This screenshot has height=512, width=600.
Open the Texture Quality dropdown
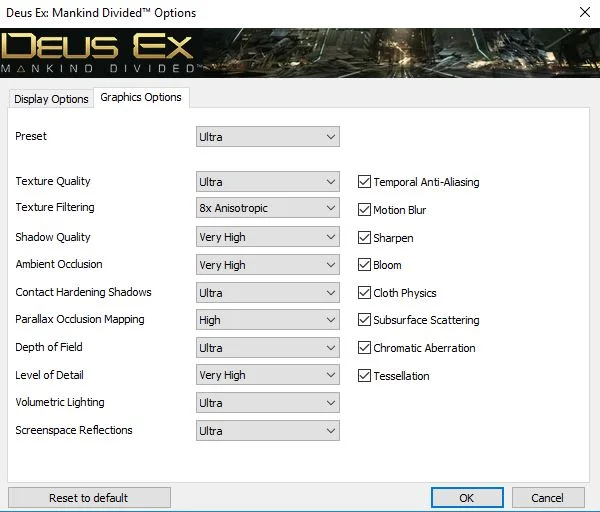267,181
